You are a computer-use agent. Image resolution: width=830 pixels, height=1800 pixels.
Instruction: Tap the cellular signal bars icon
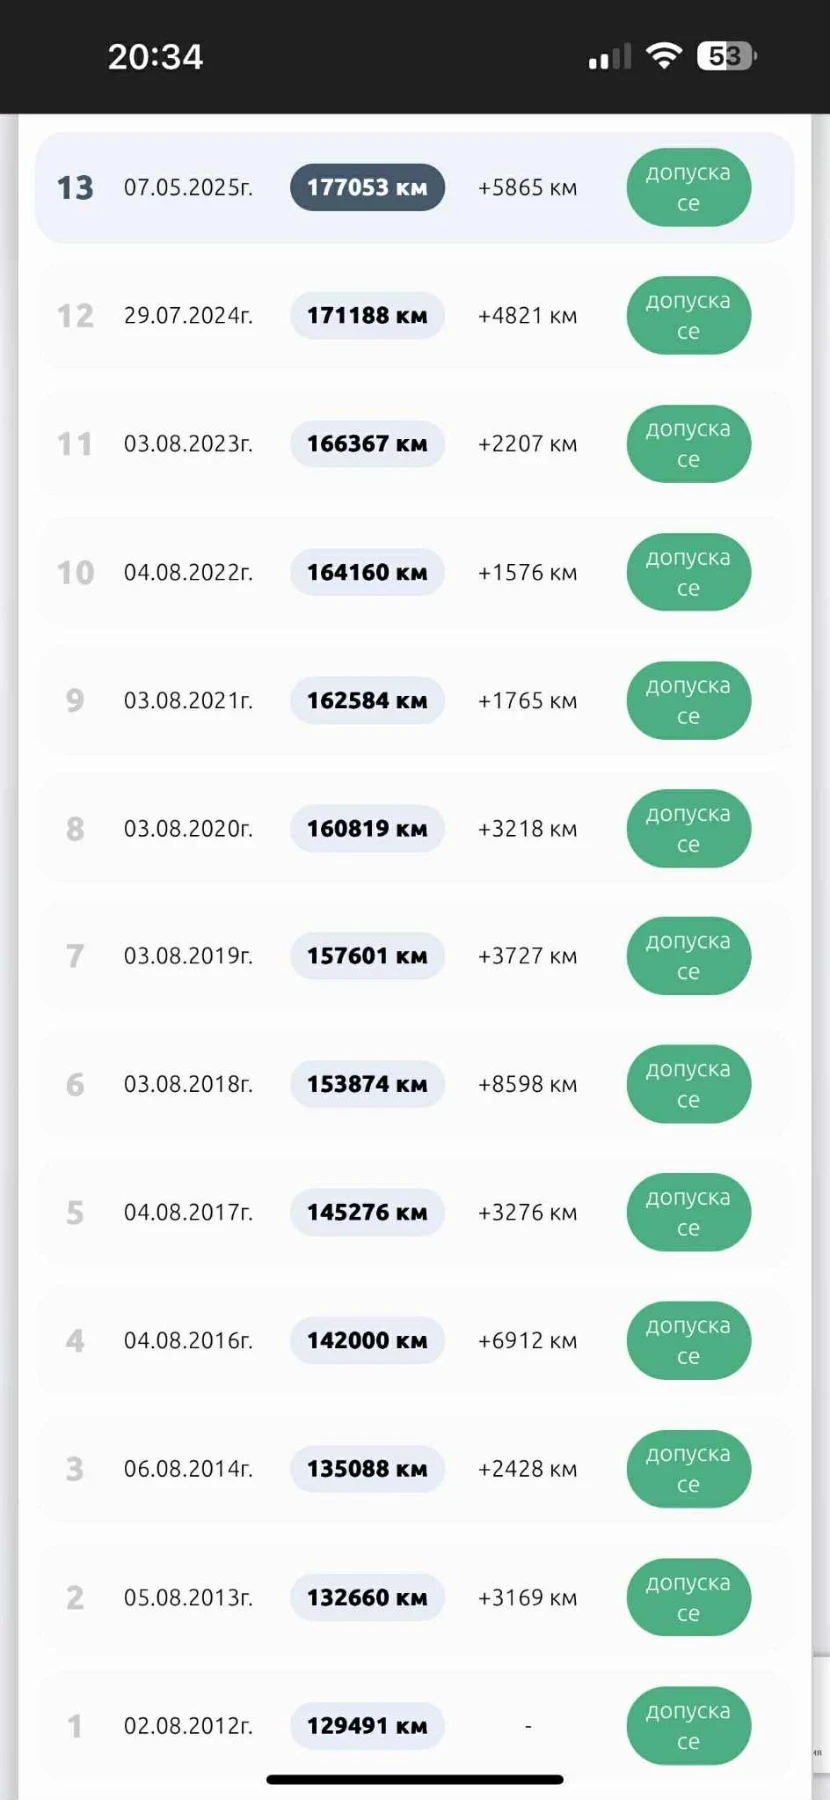610,57
